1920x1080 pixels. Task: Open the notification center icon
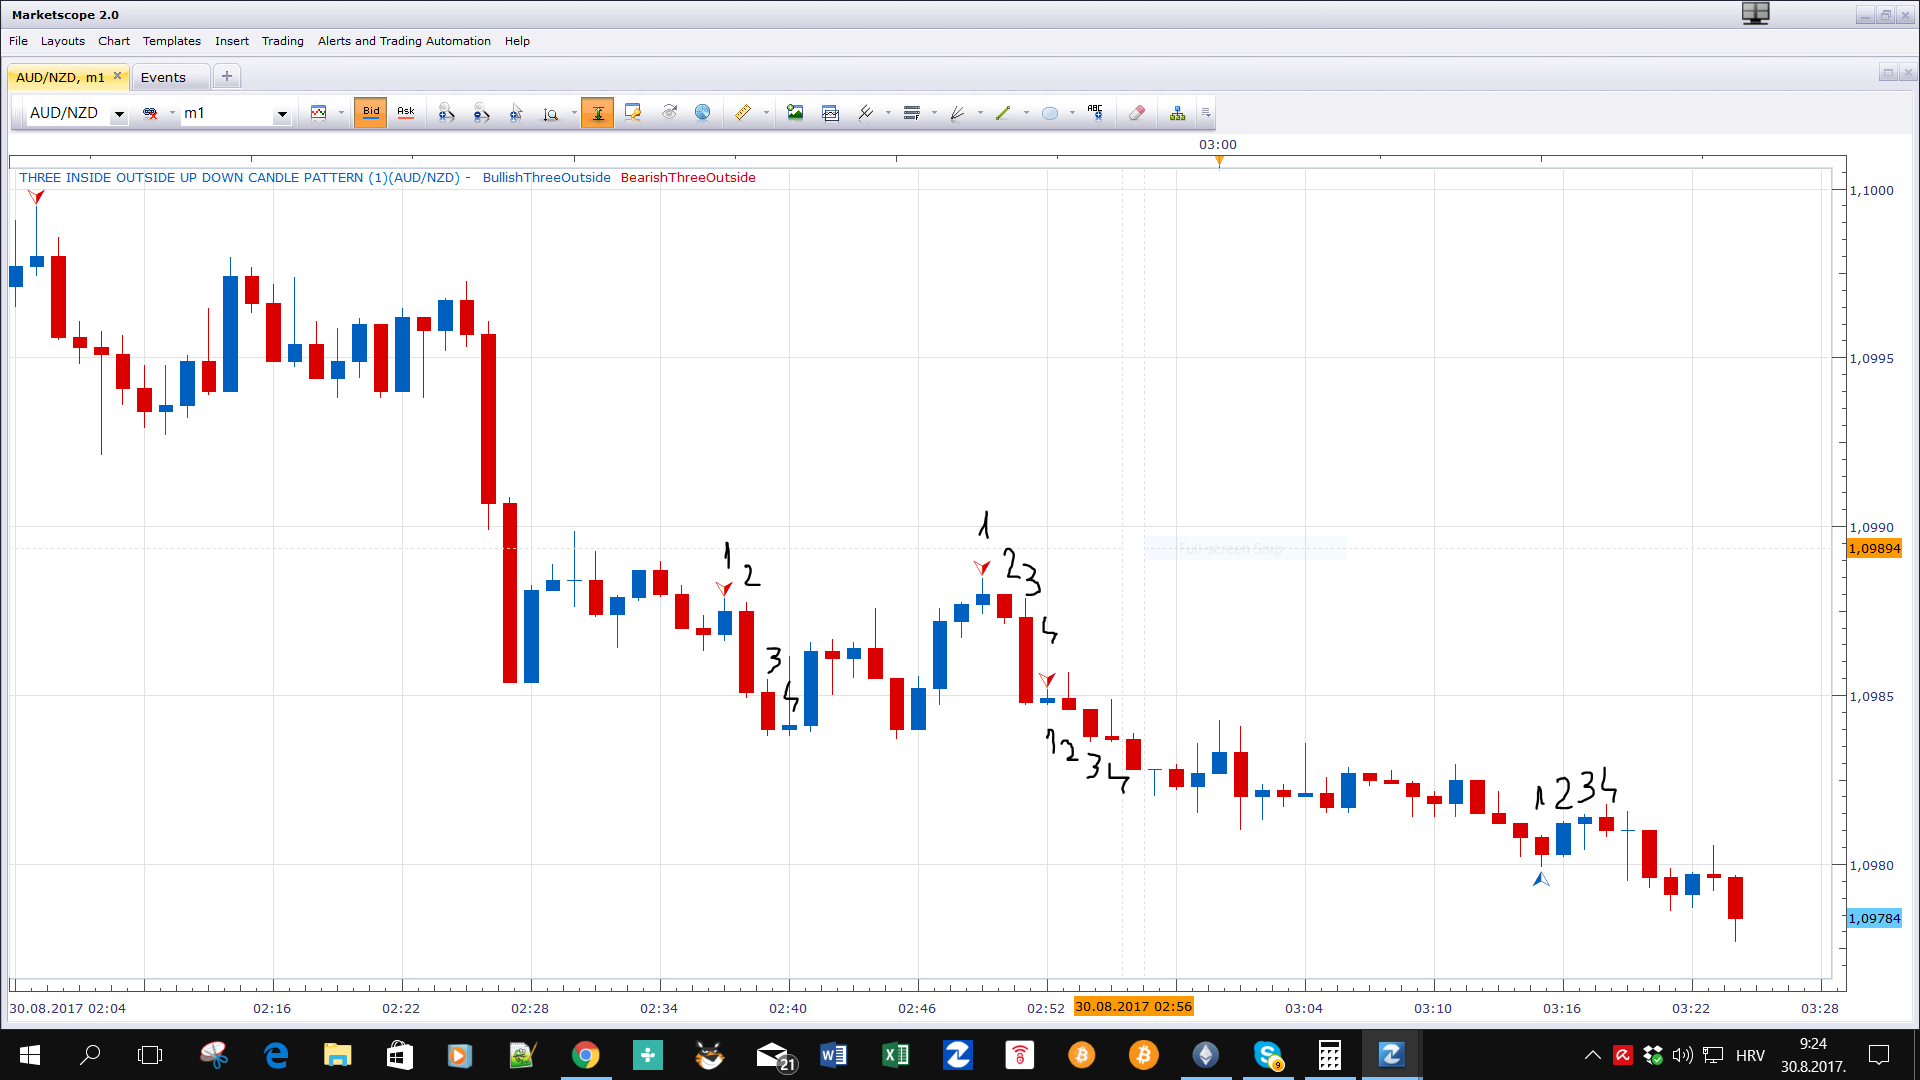coord(1879,1055)
